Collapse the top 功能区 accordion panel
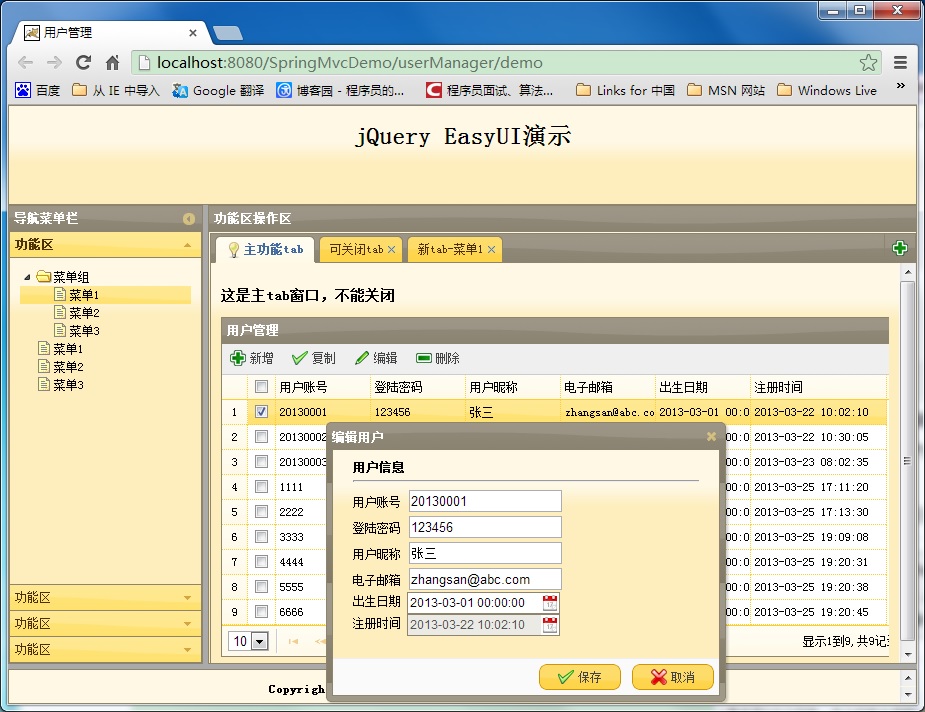925x712 pixels. (x=187, y=245)
